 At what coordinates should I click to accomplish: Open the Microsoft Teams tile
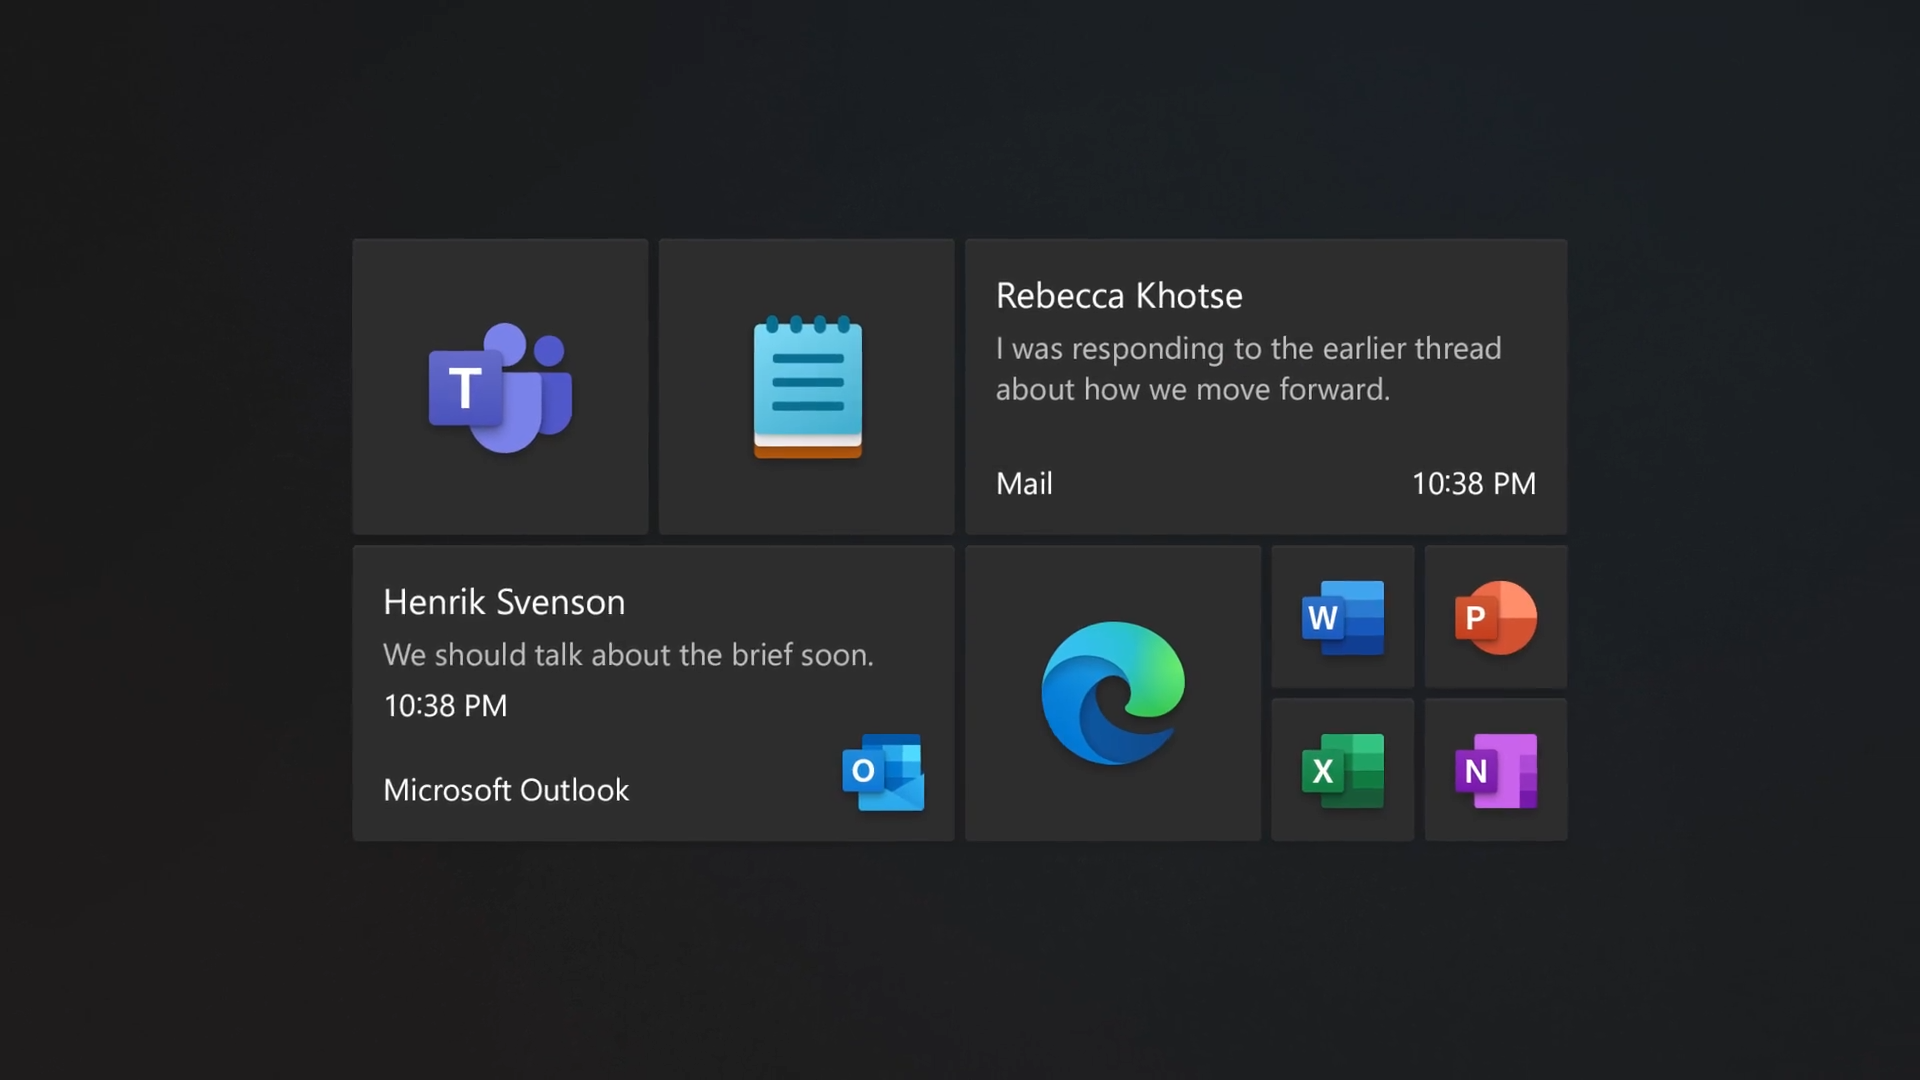pyautogui.click(x=500, y=386)
